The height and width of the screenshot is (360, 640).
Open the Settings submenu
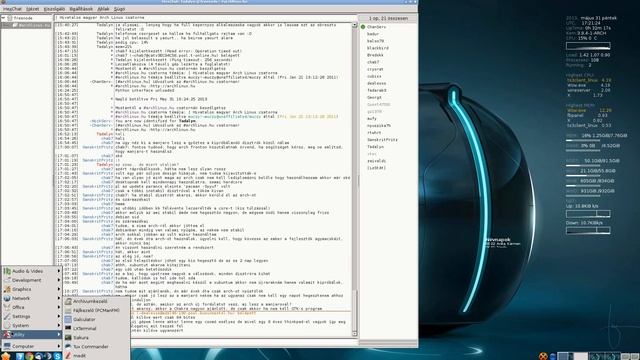32,316
